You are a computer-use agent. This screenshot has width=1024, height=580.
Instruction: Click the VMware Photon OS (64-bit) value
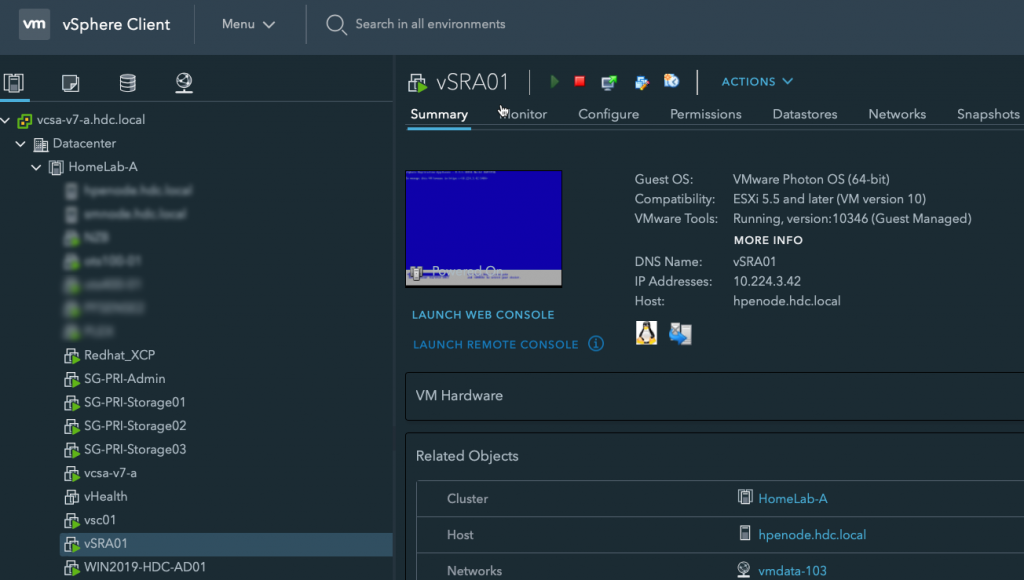[x=810, y=180]
